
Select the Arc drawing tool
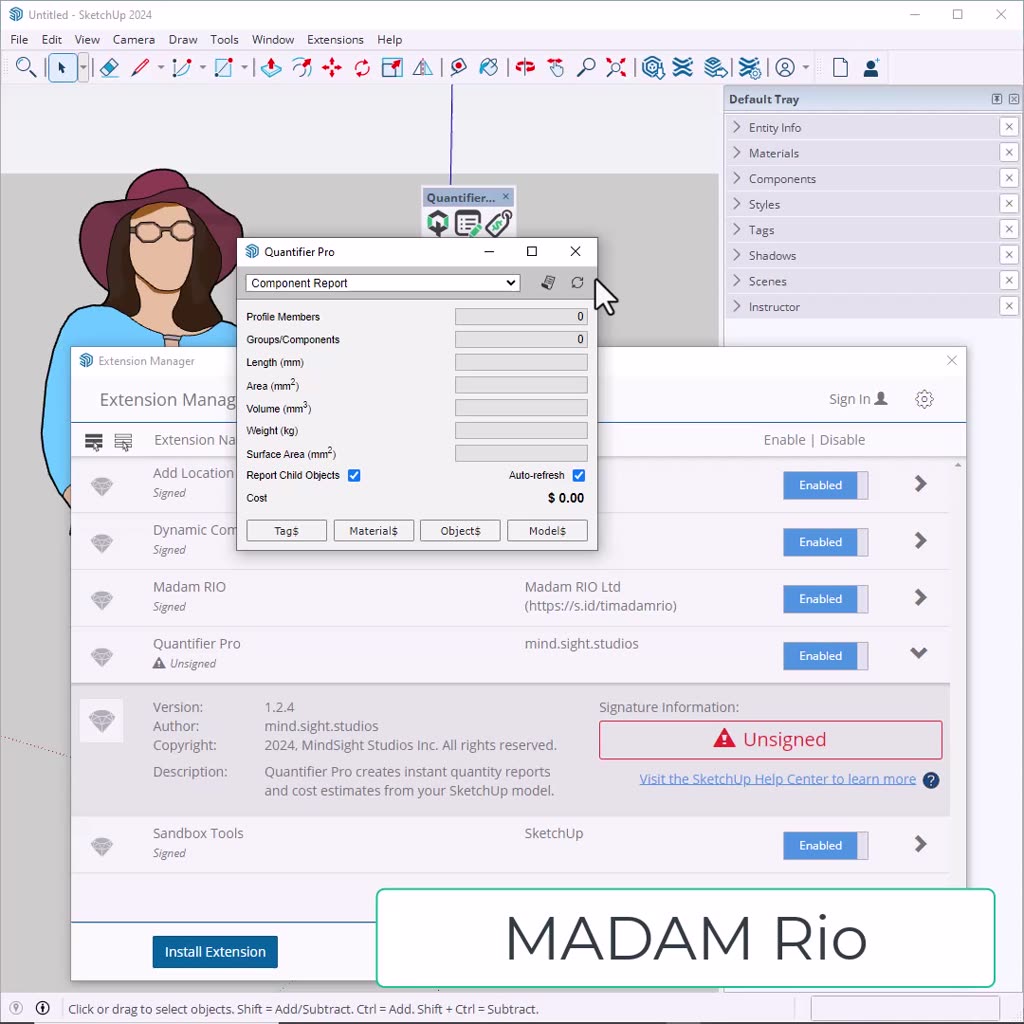coord(182,67)
